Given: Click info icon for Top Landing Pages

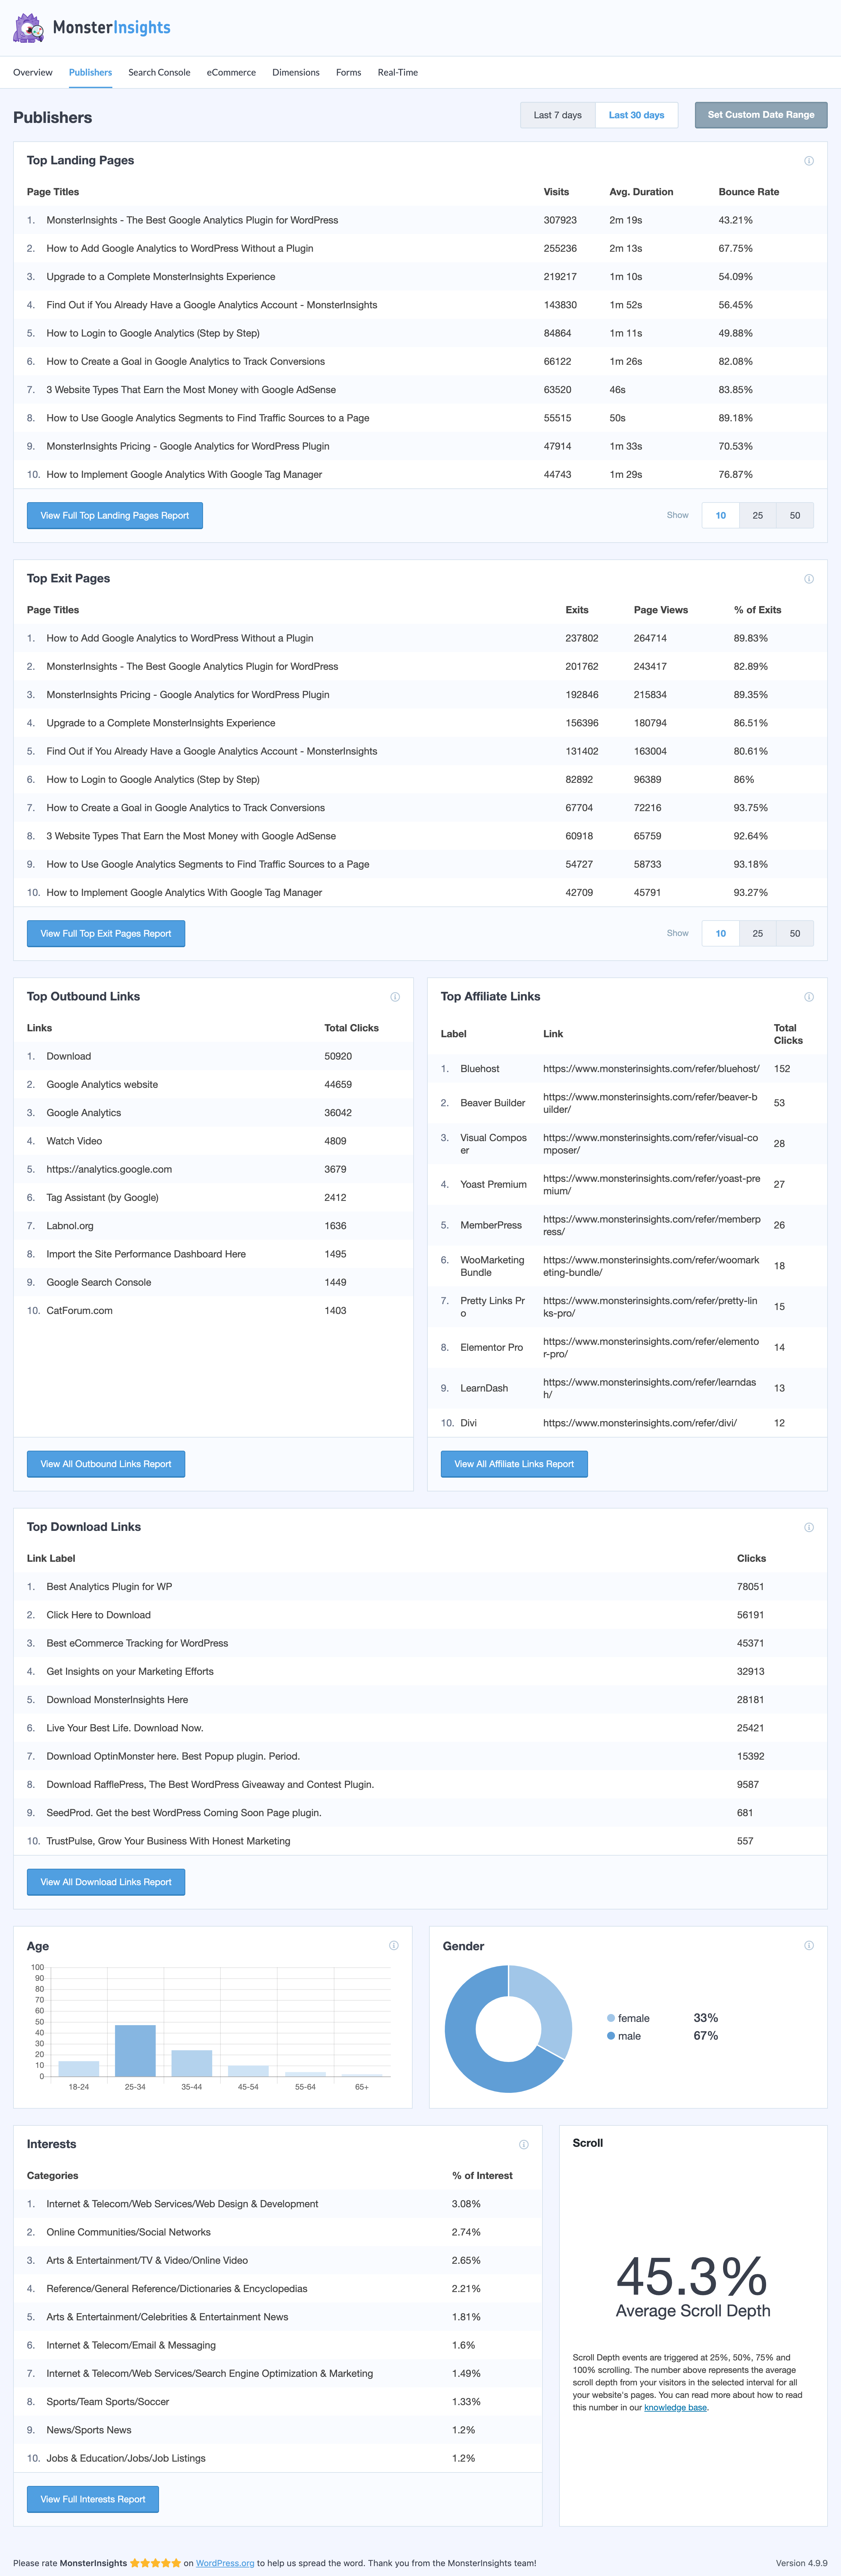Looking at the screenshot, I should [x=809, y=161].
